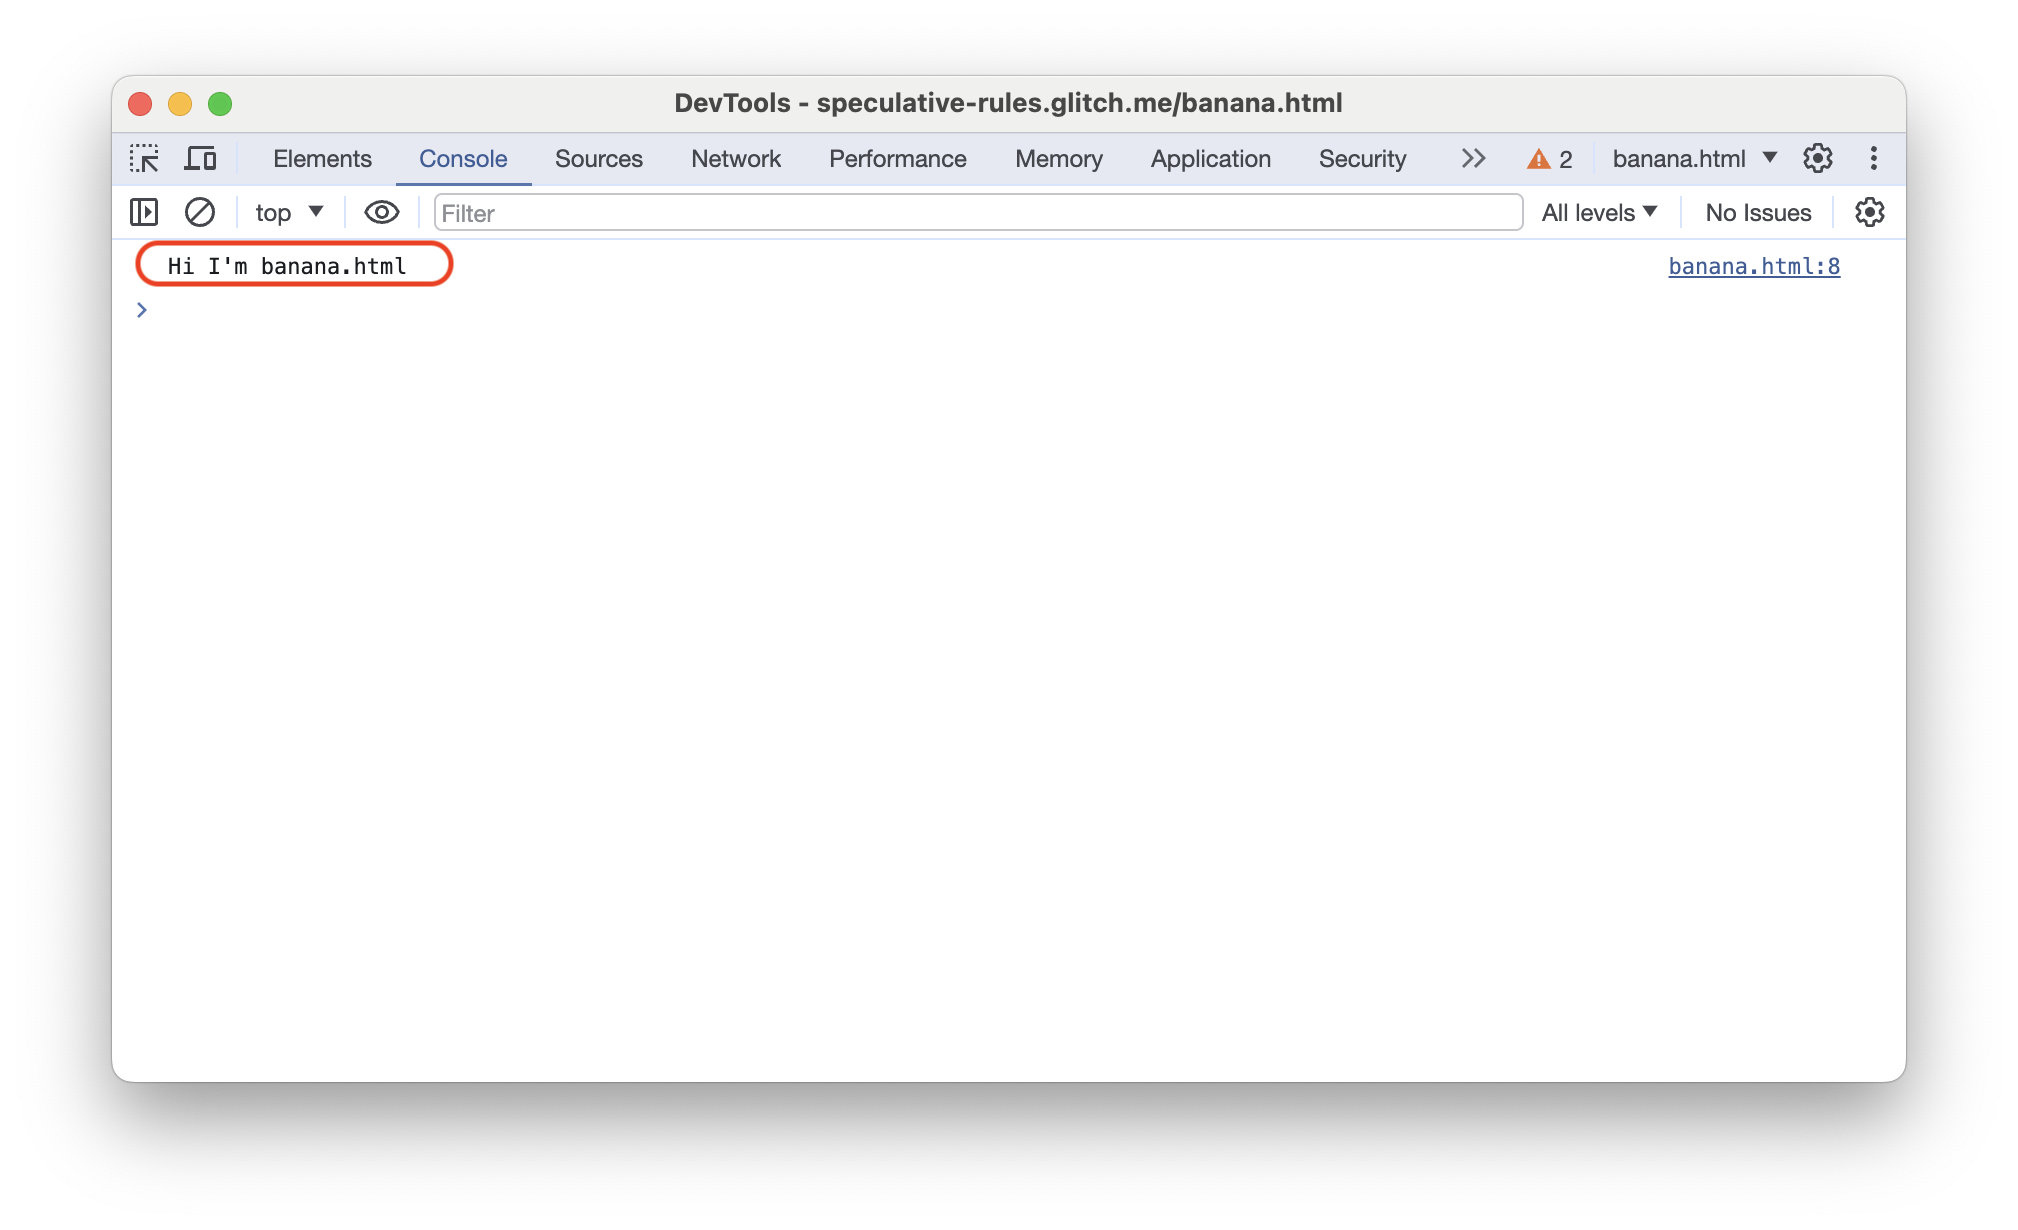Switch to the Network tab
Viewport: 2018px width, 1230px height.
click(735, 159)
